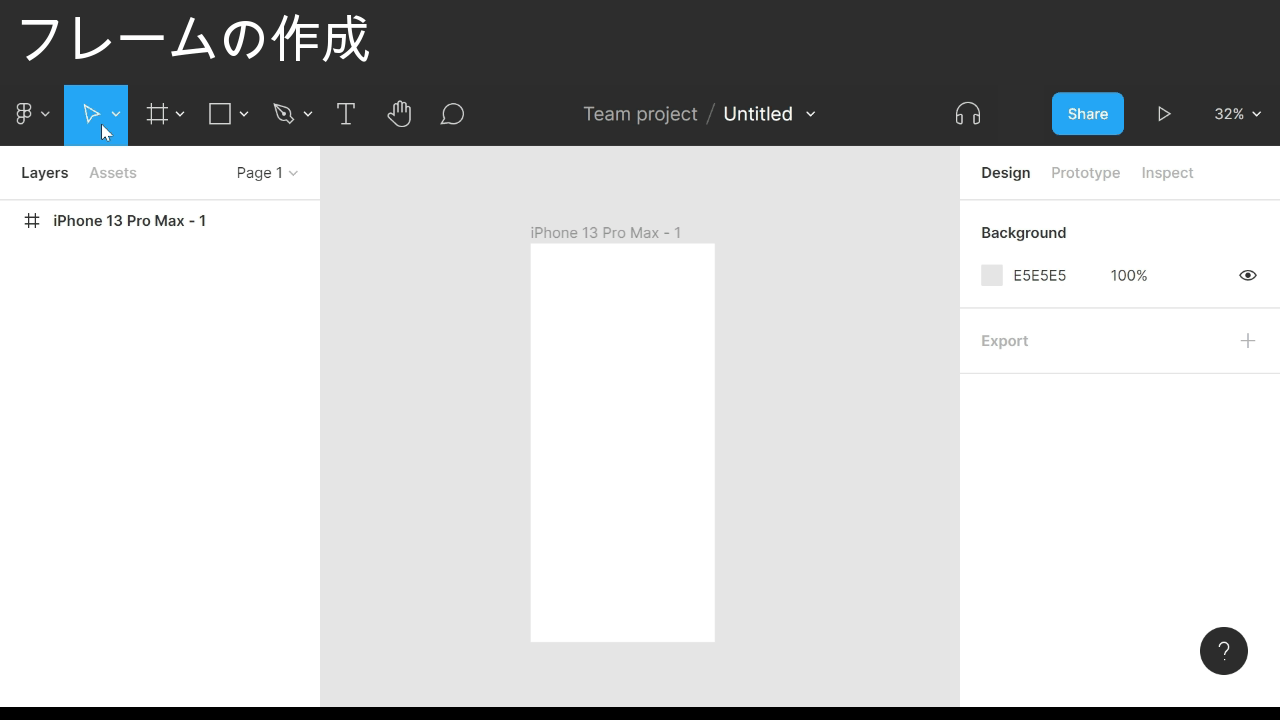
Task: Select the Rectangle shape tool
Action: pos(220,114)
